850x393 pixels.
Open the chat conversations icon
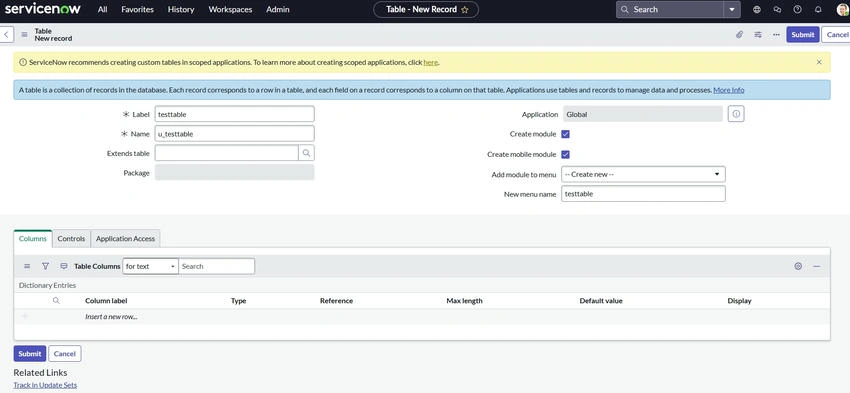pos(777,10)
